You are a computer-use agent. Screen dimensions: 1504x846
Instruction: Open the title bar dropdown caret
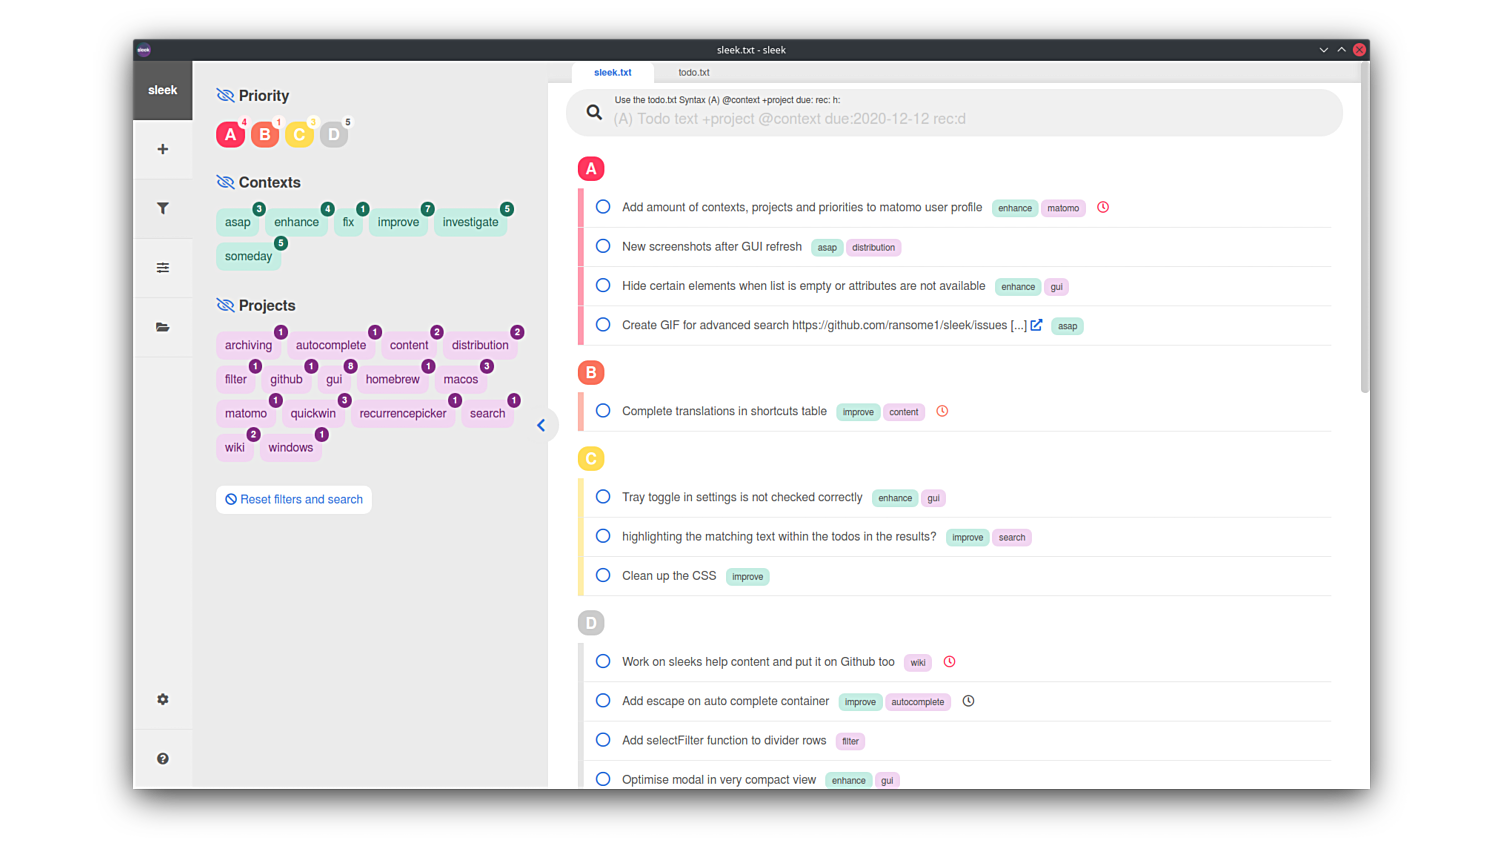[1323, 49]
